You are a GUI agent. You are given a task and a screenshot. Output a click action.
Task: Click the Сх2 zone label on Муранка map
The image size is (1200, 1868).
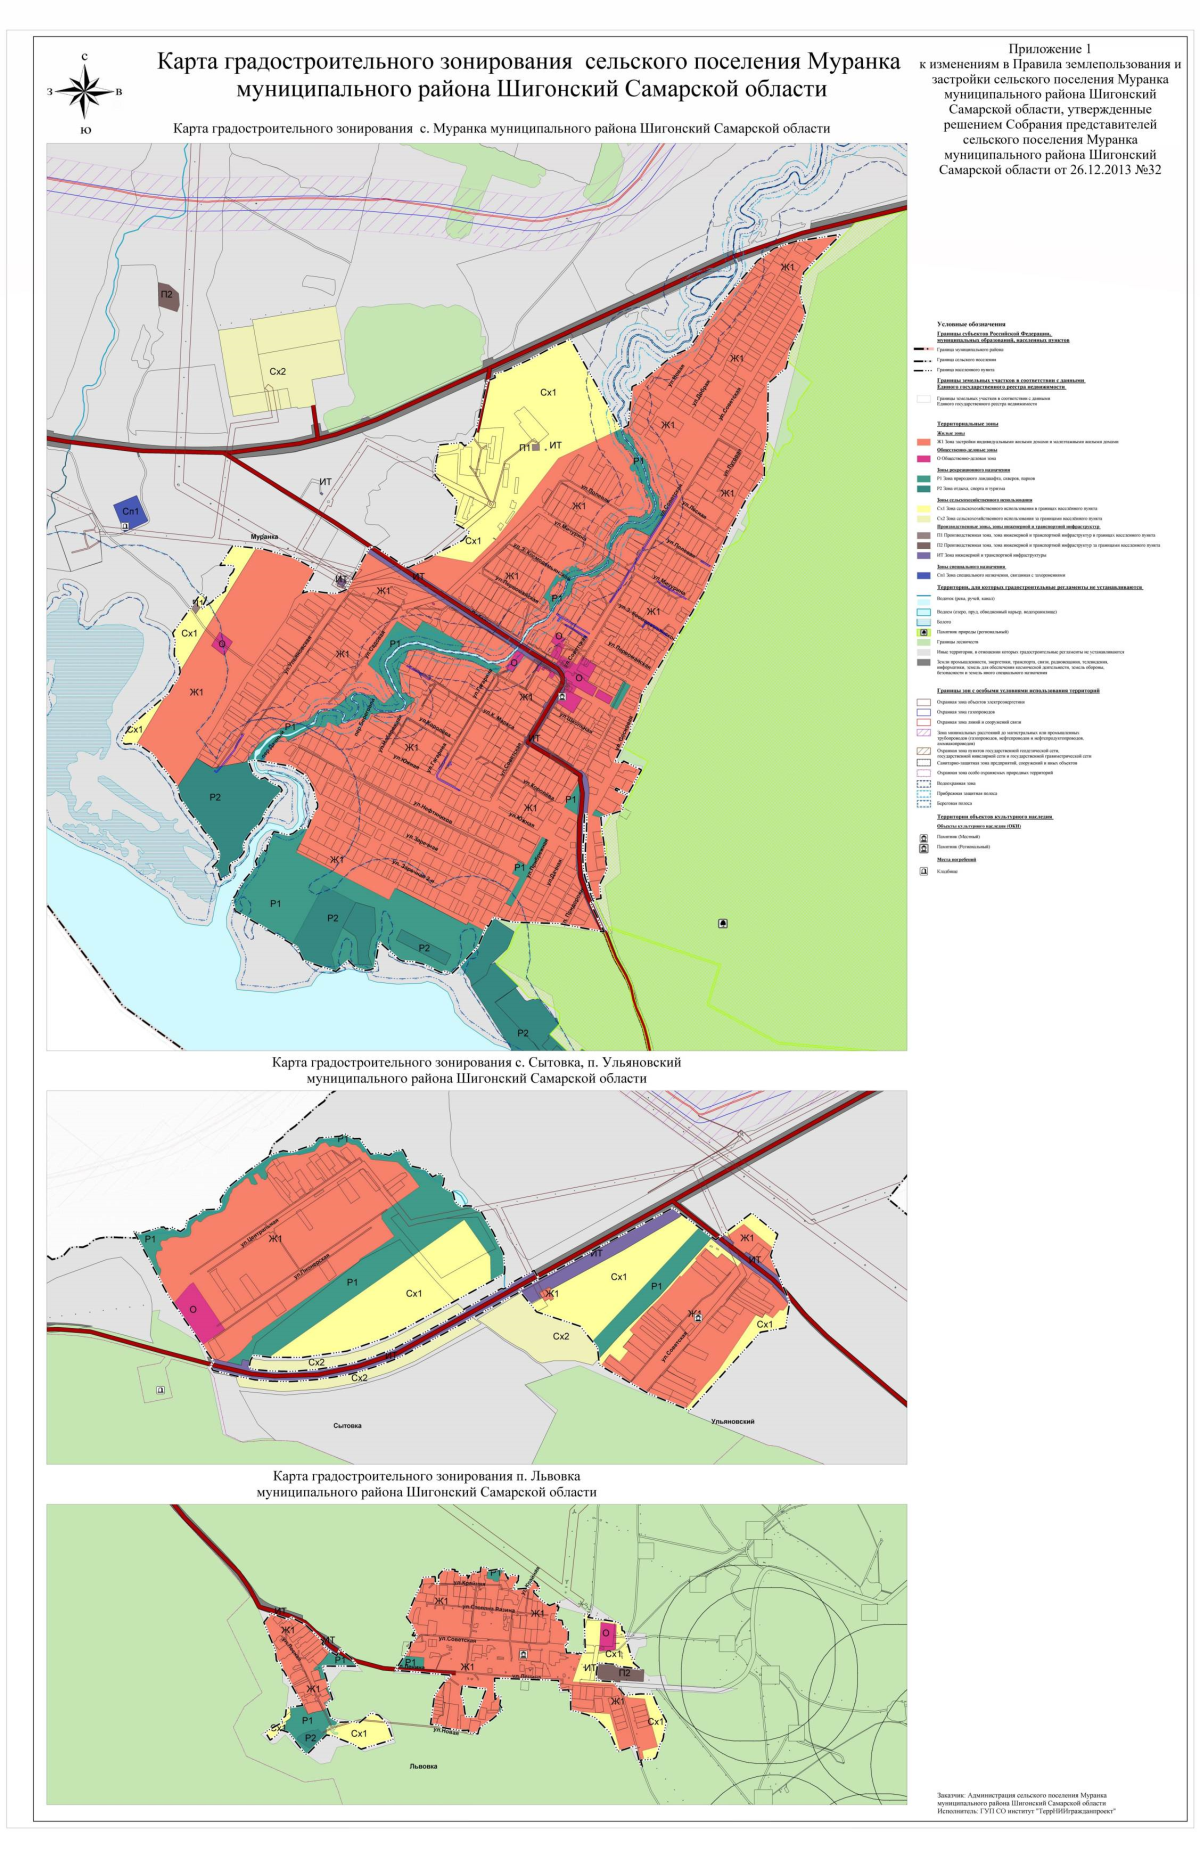[278, 372]
